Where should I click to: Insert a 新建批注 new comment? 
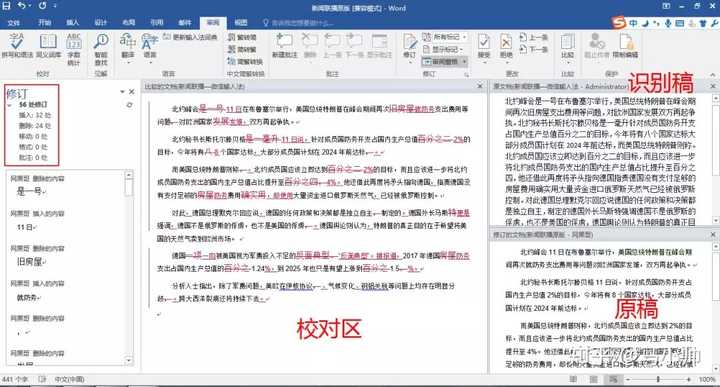[x=284, y=46]
